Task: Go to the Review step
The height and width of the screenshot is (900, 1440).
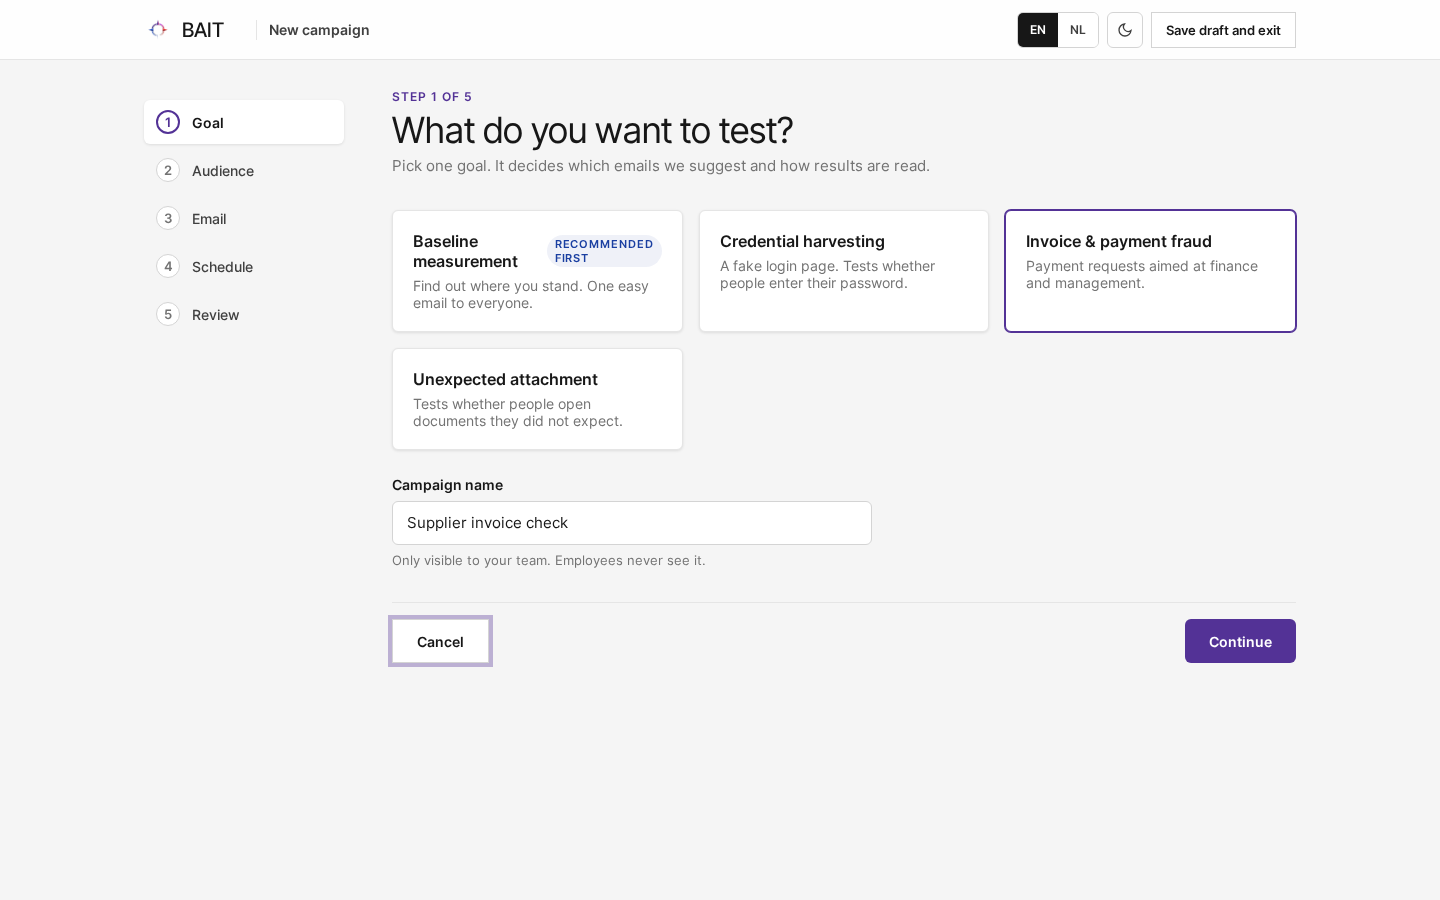Action: click(x=244, y=314)
